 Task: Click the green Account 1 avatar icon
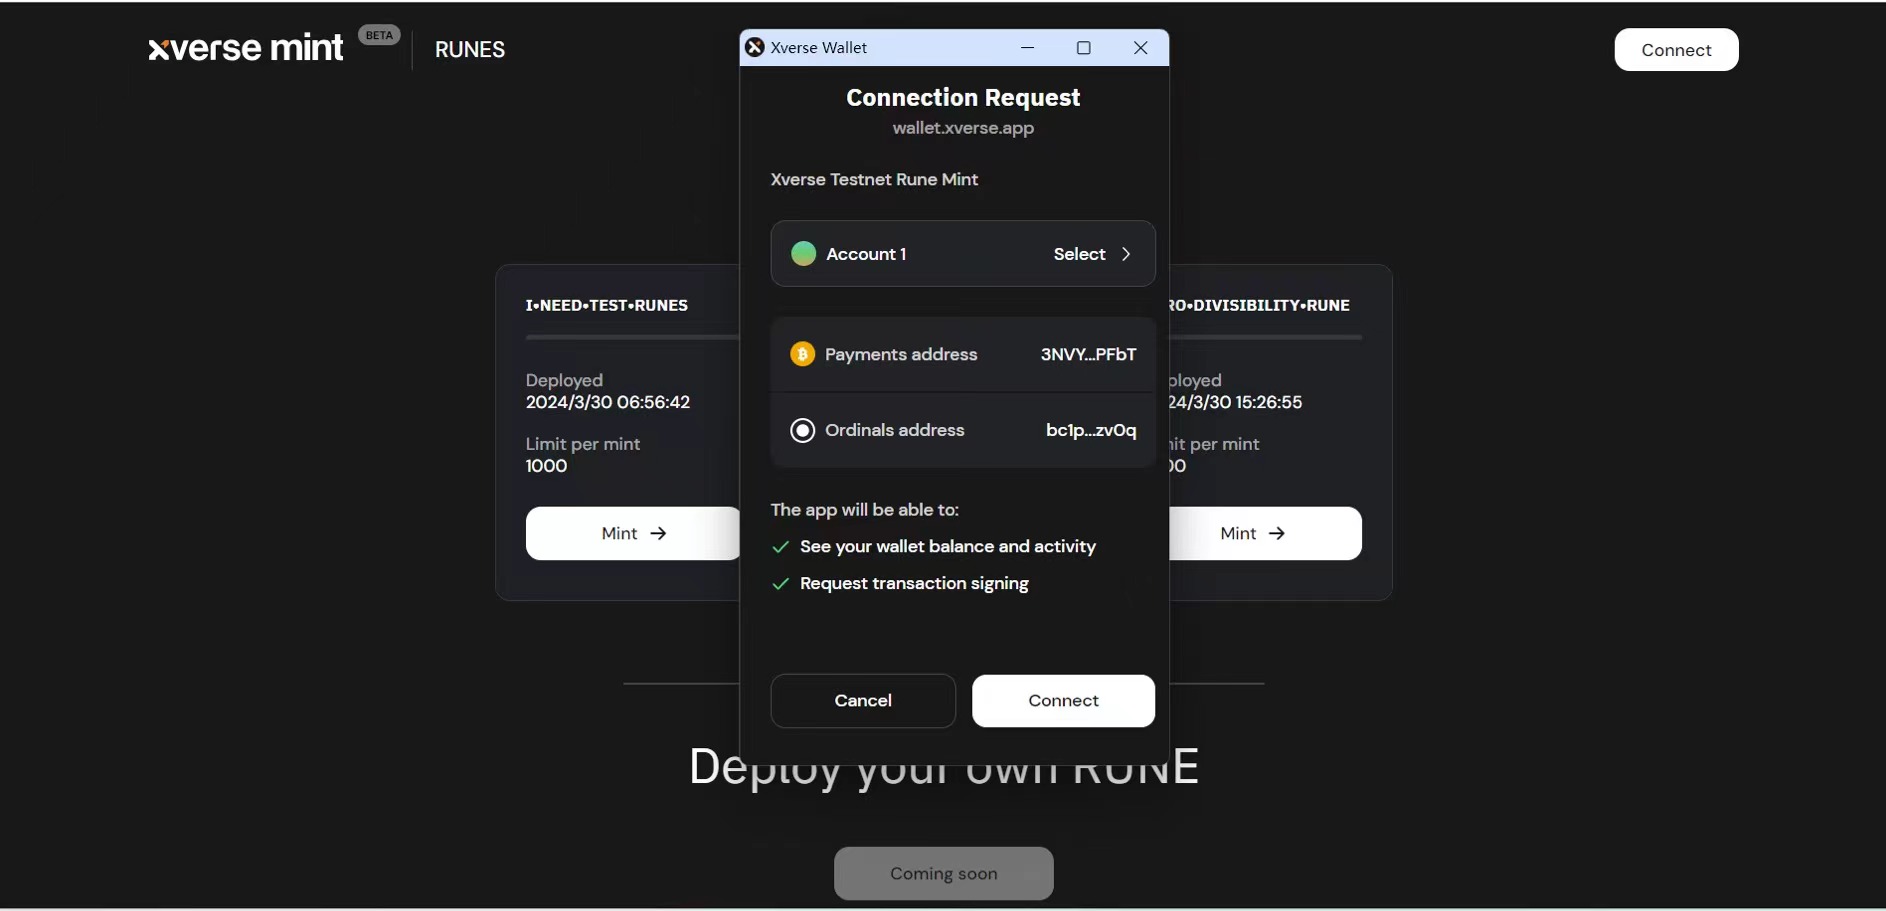click(x=803, y=254)
